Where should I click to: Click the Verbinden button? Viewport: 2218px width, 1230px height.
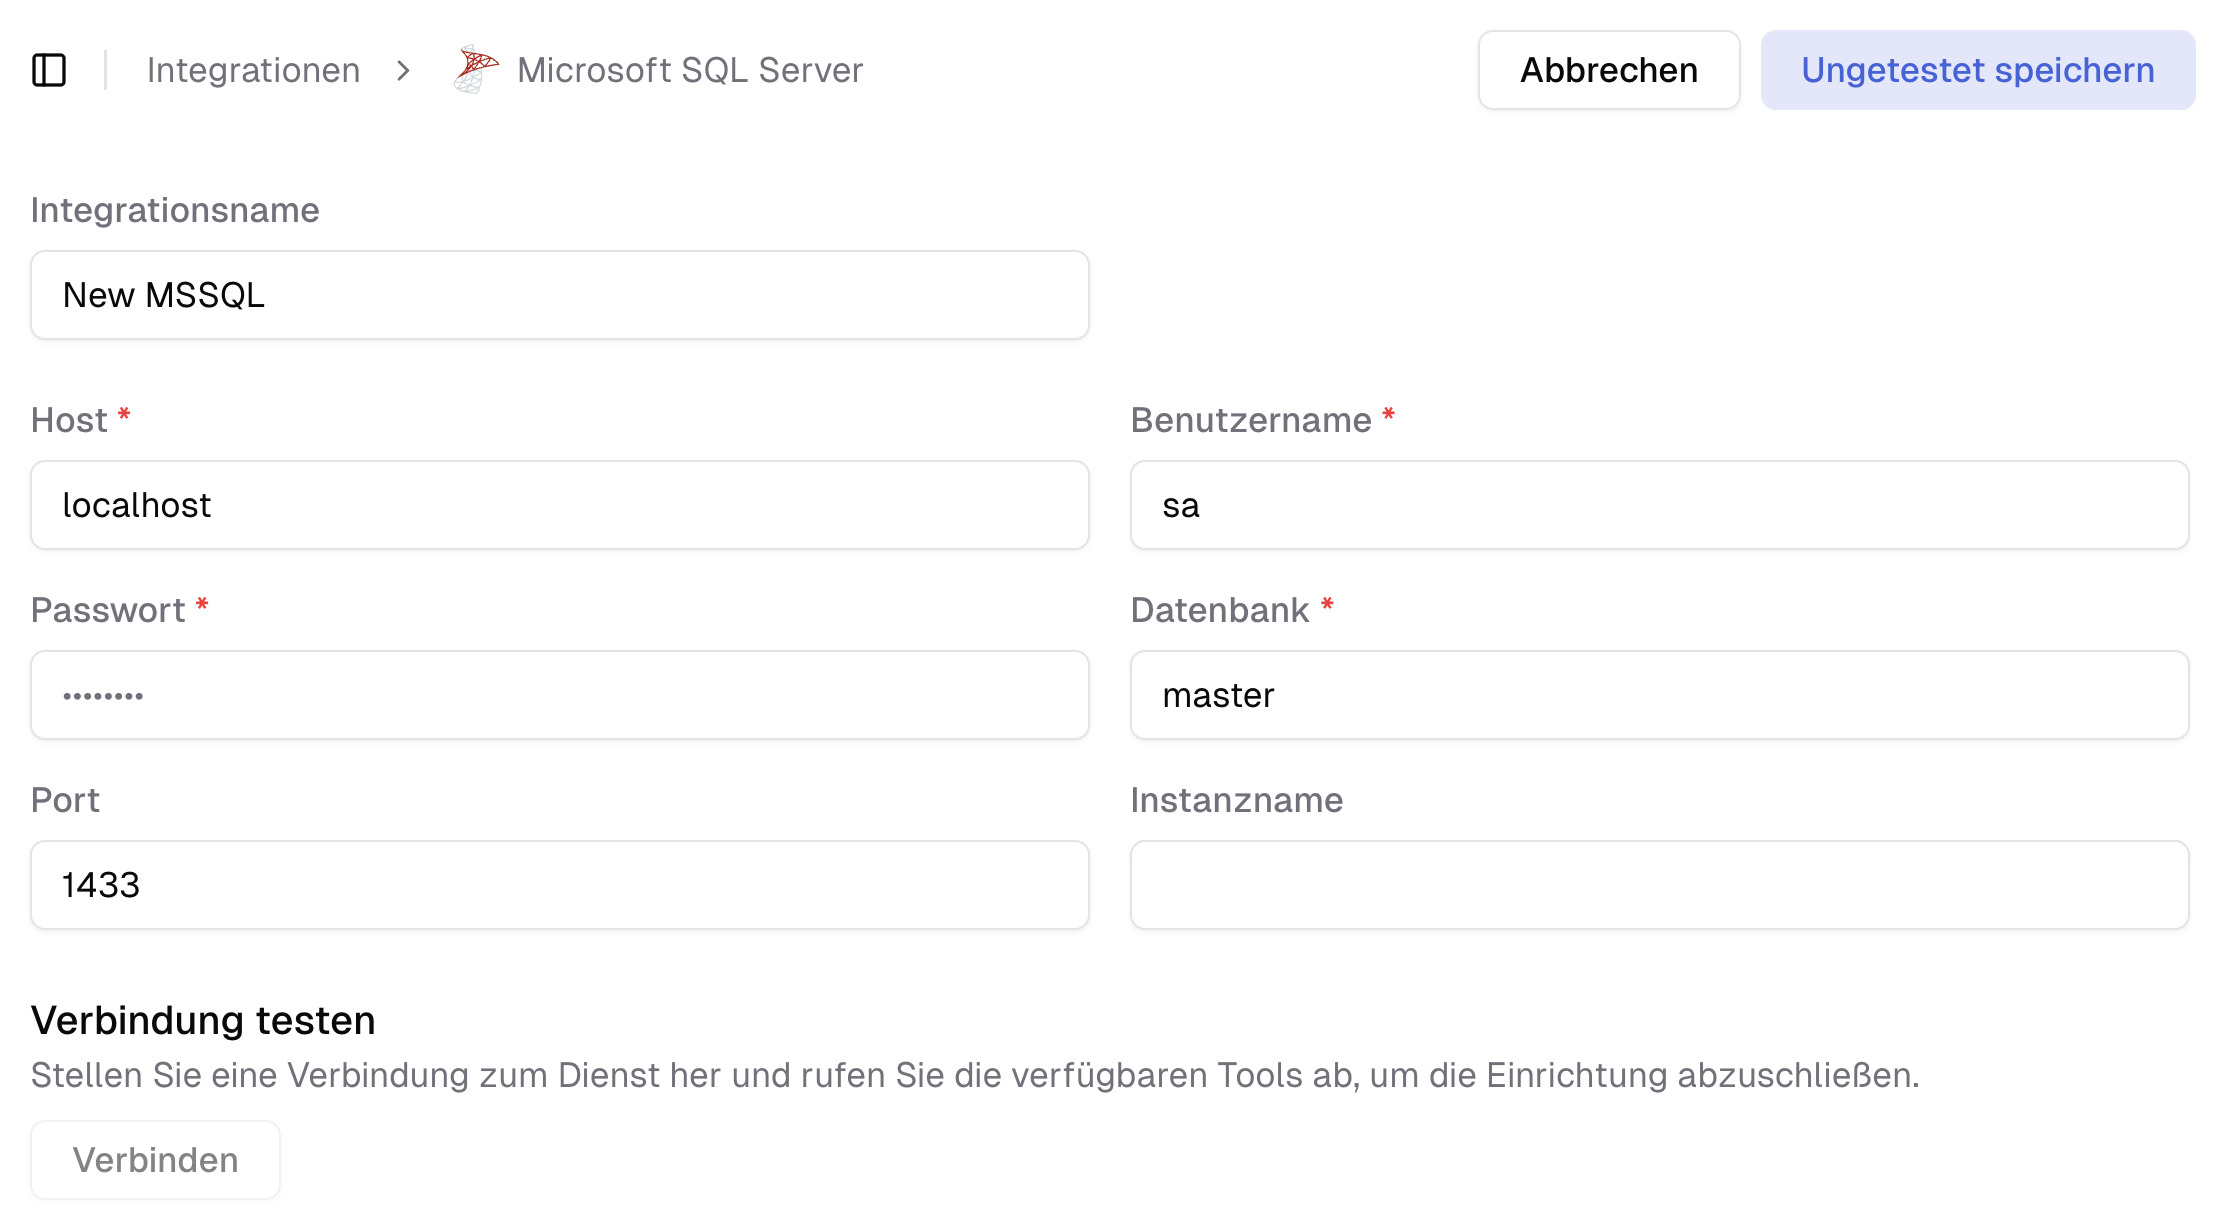[x=154, y=1159]
